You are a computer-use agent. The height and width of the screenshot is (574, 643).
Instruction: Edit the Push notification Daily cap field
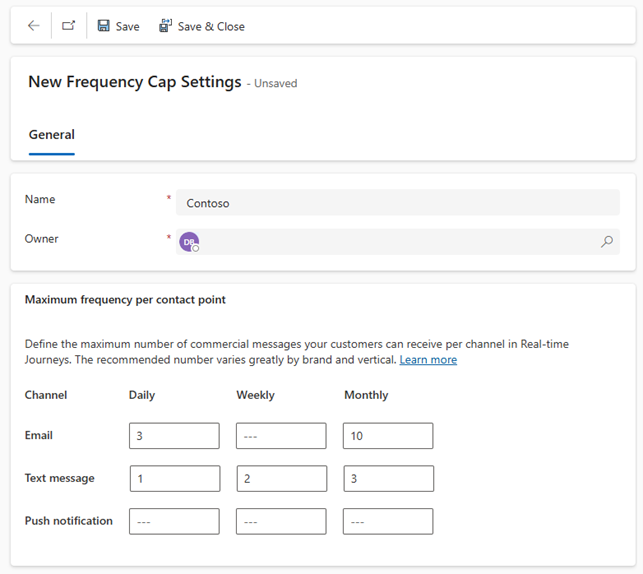(174, 522)
